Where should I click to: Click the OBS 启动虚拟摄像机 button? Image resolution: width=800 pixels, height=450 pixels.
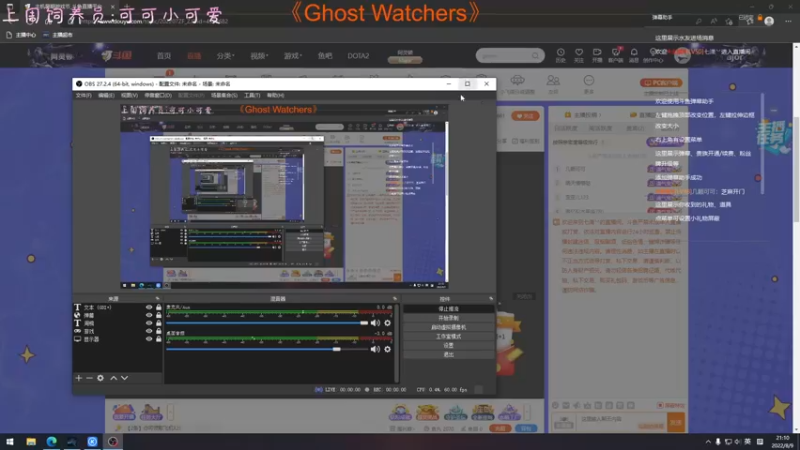pos(448,327)
